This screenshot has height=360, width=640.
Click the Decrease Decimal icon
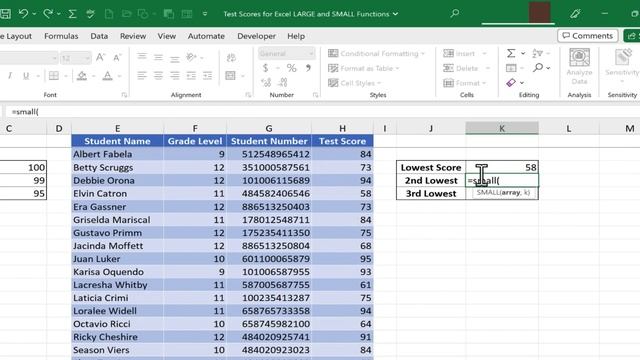(x=283, y=82)
